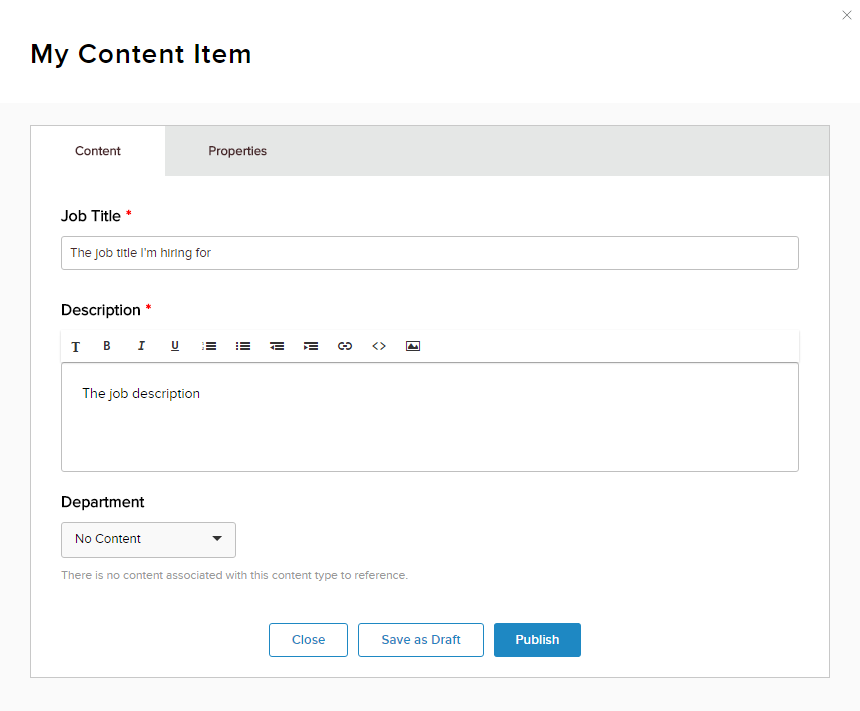The height and width of the screenshot is (711, 860).
Task: Apply underline formatting to description text
Action: [175, 346]
